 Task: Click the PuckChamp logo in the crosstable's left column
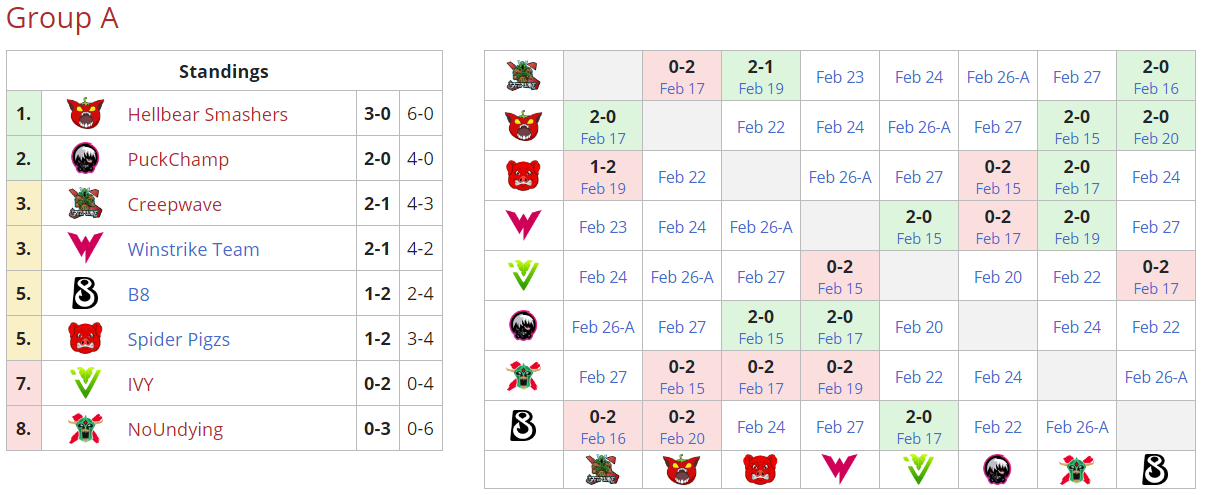[x=523, y=326]
